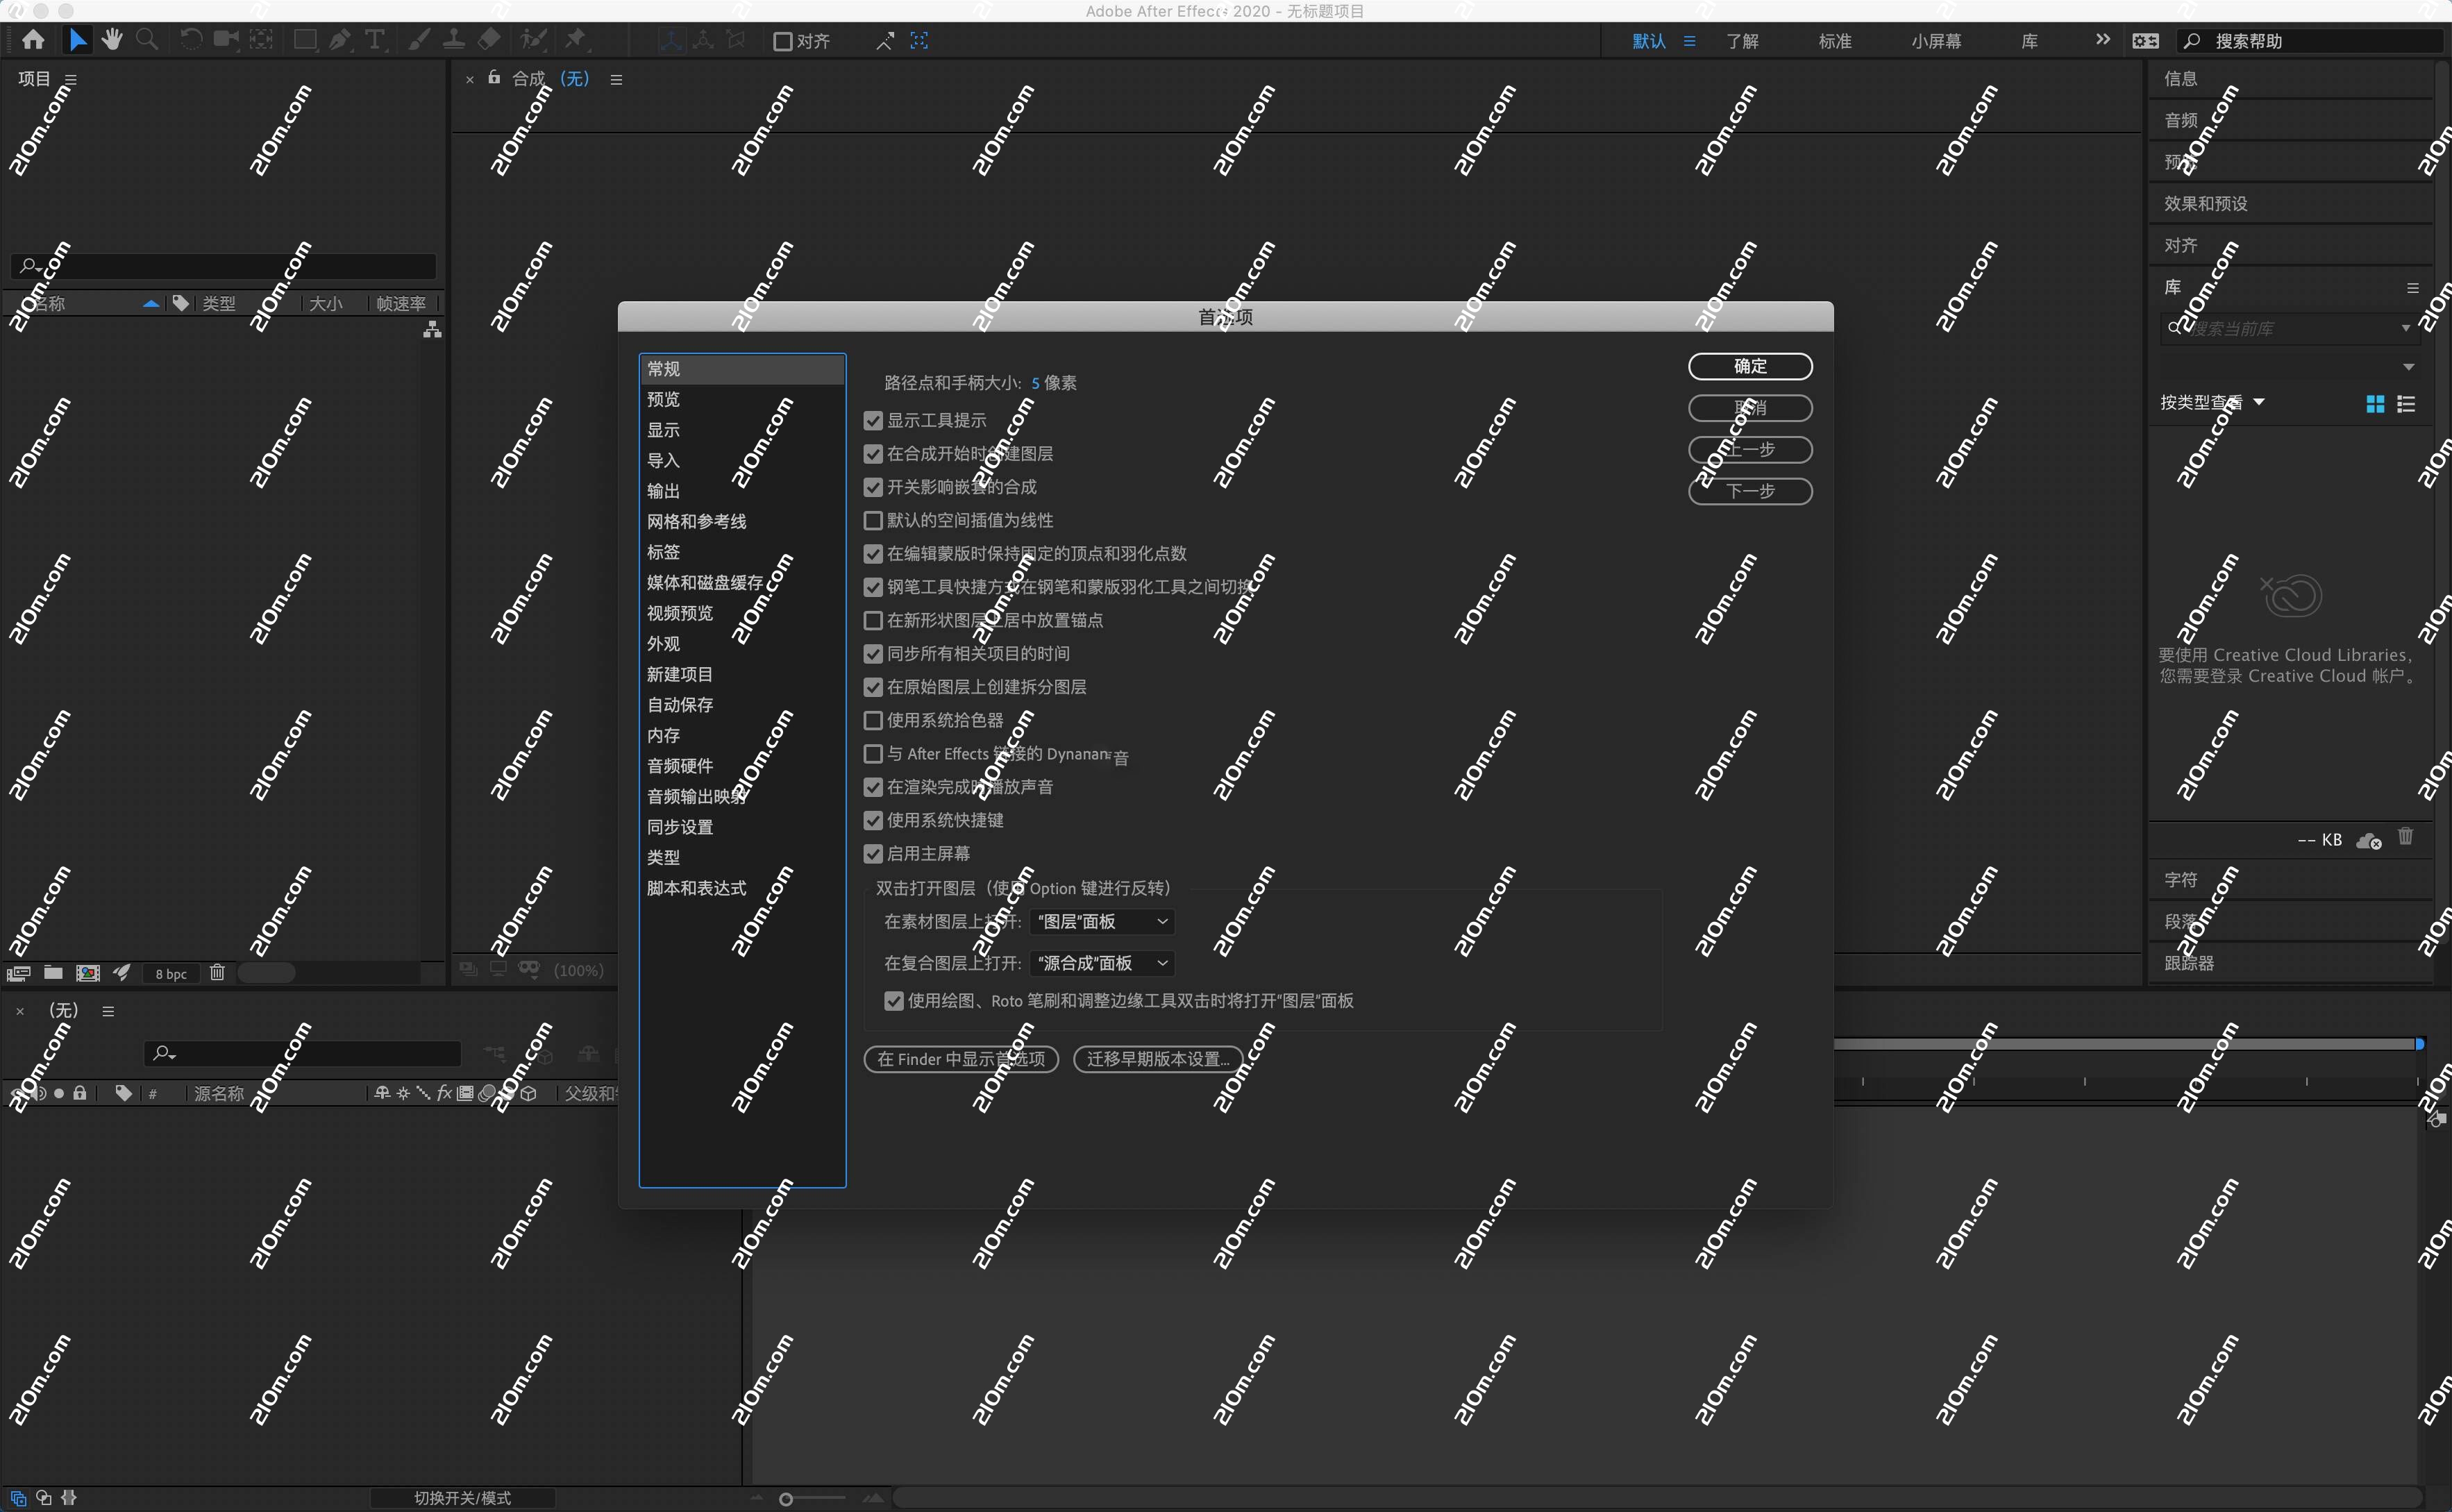Screen dimensions: 2452x1512
Task: Select the Rectangle shape tool
Action: [x=305, y=40]
